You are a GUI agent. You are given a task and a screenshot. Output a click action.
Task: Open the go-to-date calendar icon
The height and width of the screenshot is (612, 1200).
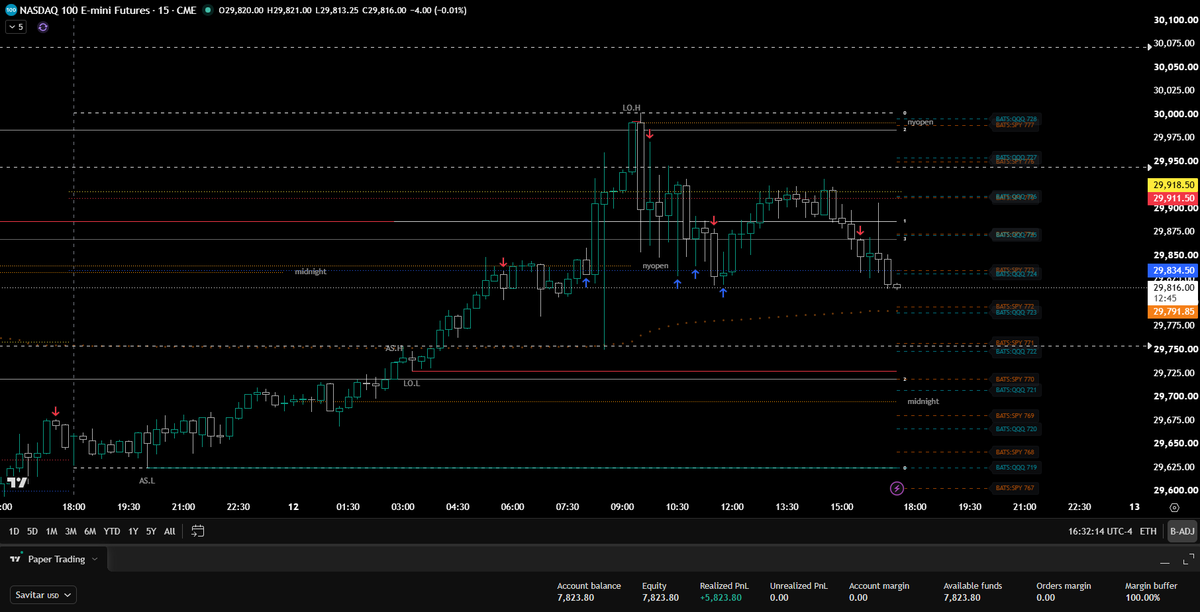coord(197,531)
